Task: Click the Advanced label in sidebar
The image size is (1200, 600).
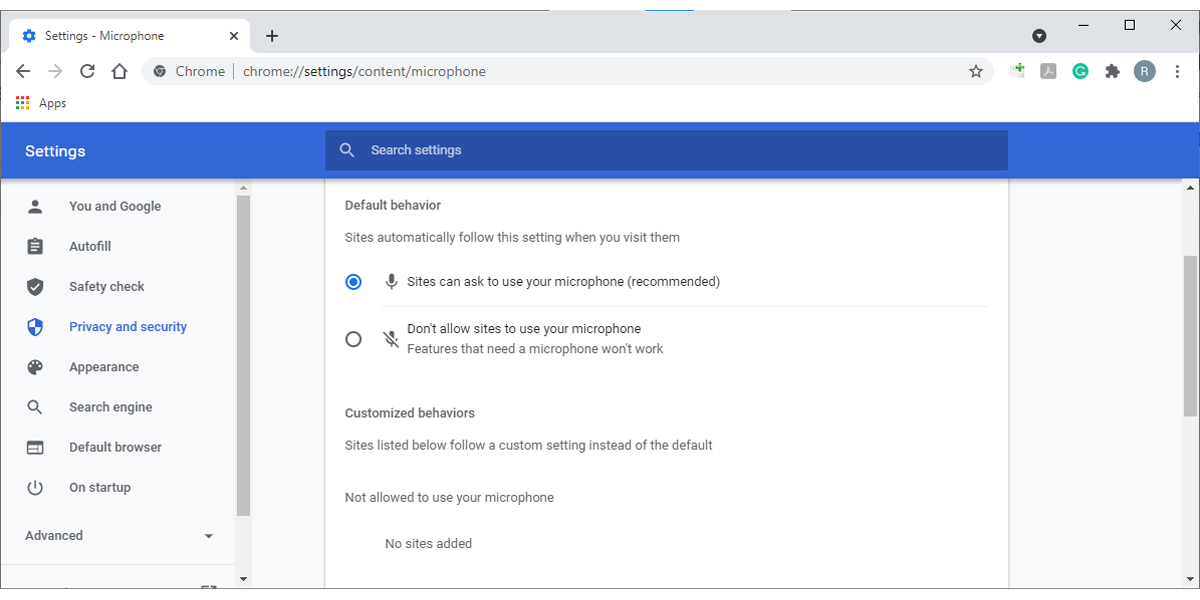Action: 54,535
